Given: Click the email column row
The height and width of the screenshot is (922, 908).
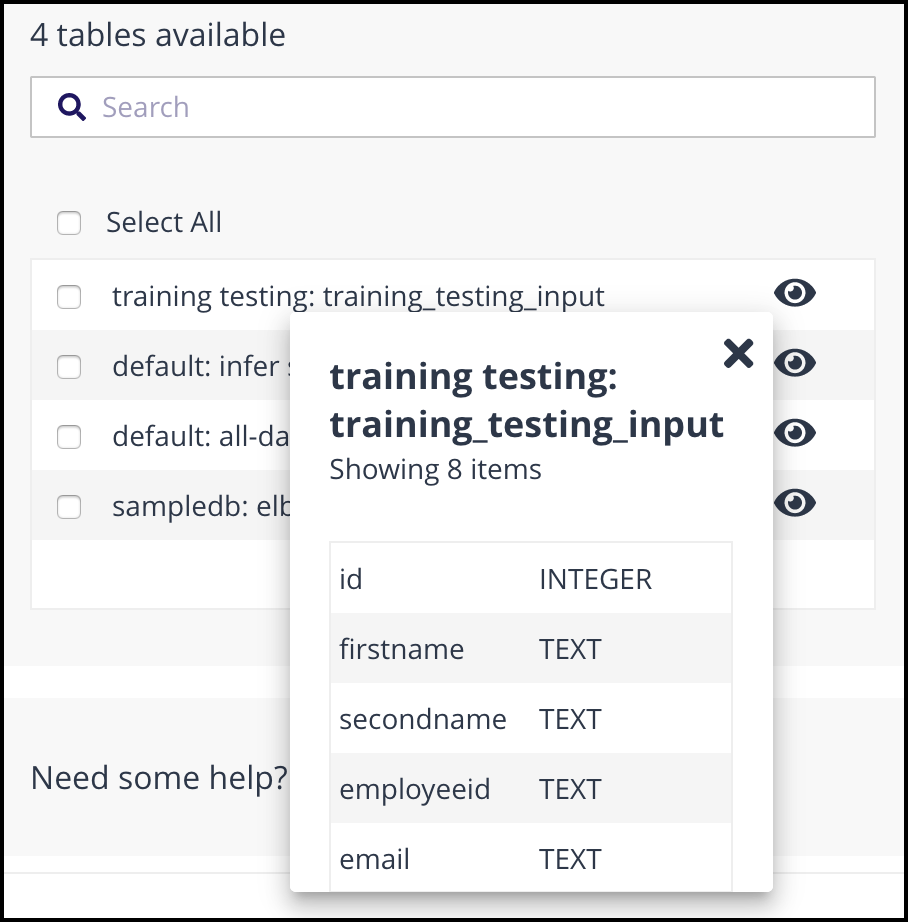Looking at the screenshot, I should [531, 857].
